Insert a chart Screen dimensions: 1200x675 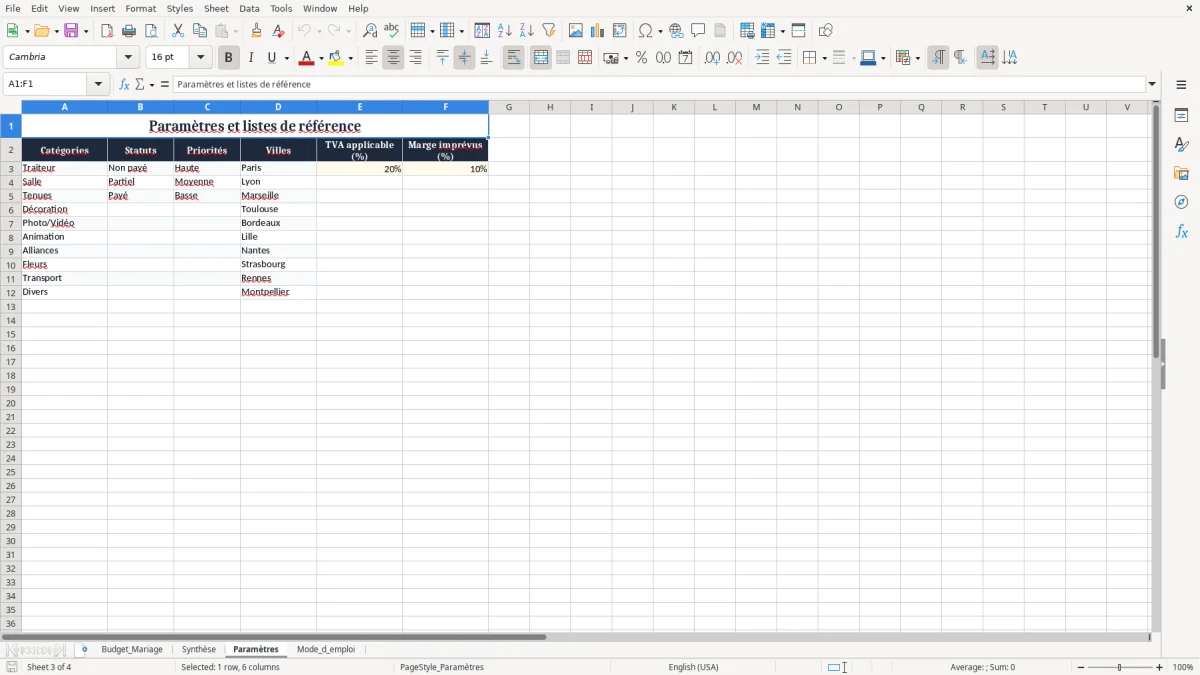tap(598, 31)
